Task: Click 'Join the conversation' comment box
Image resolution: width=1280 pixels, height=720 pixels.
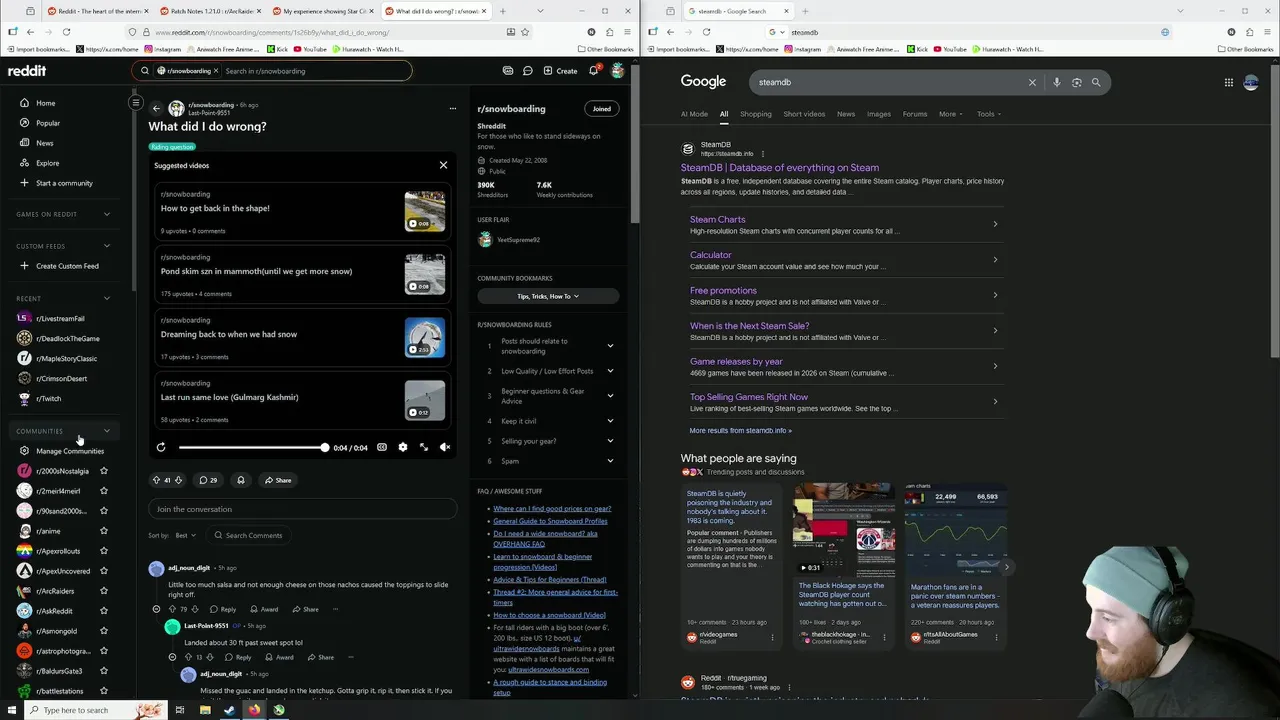Action: click(302, 509)
